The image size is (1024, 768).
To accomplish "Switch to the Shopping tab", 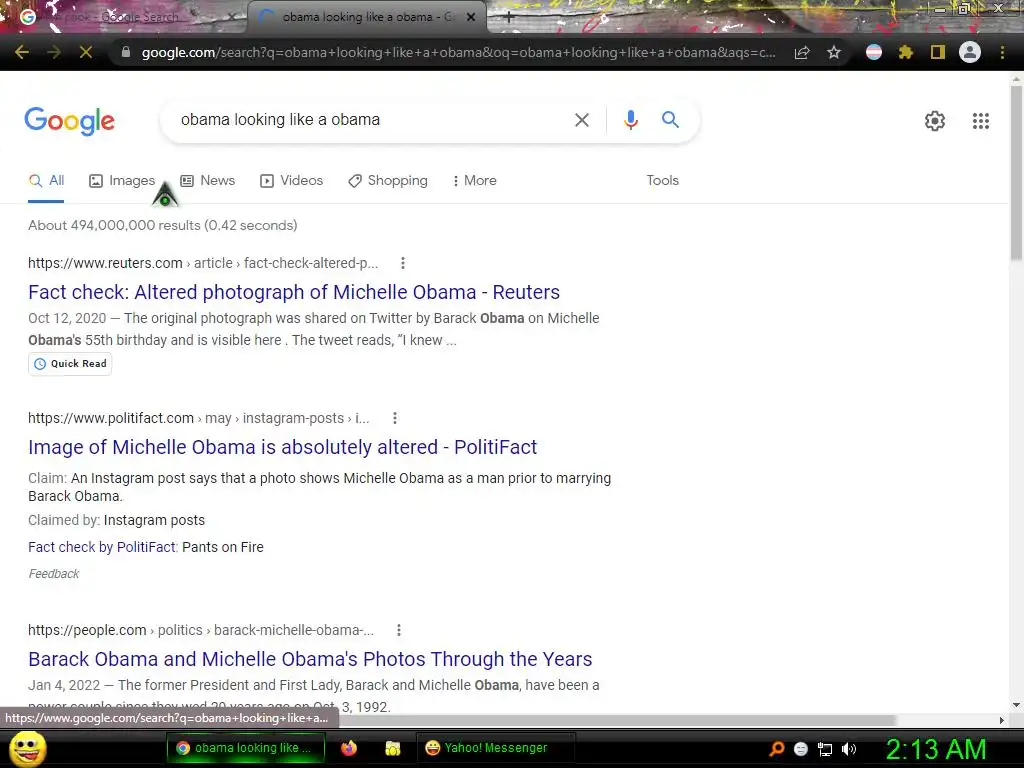I will pyautogui.click(x=388, y=181).
